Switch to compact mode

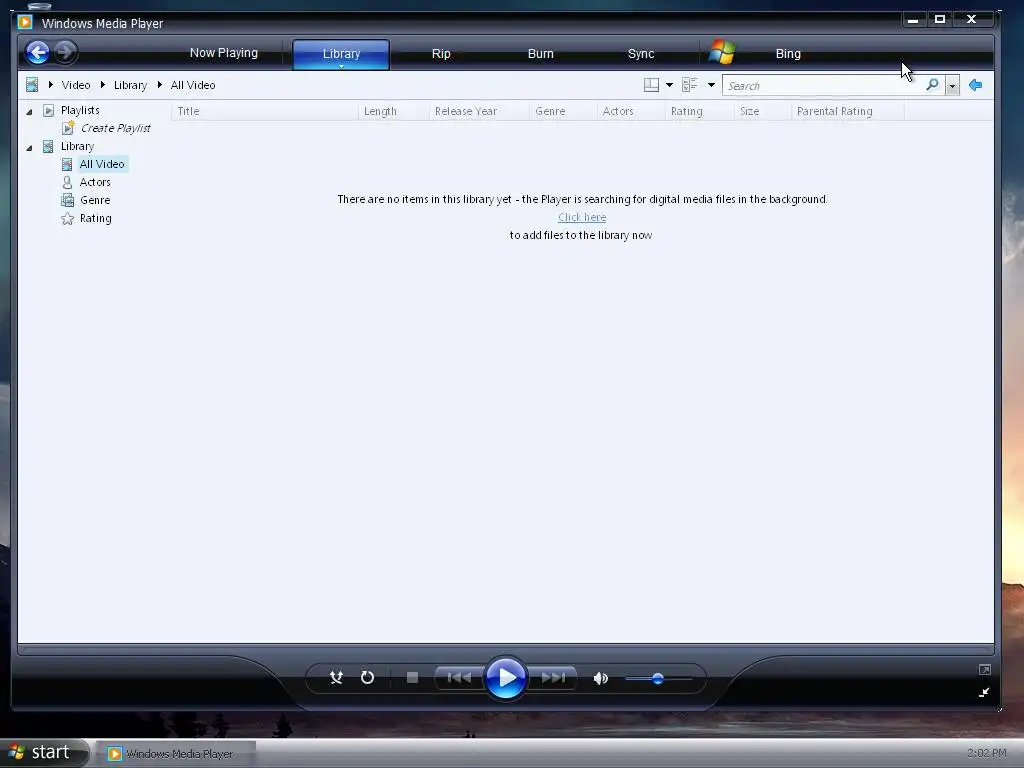click(x=984, y=692)
